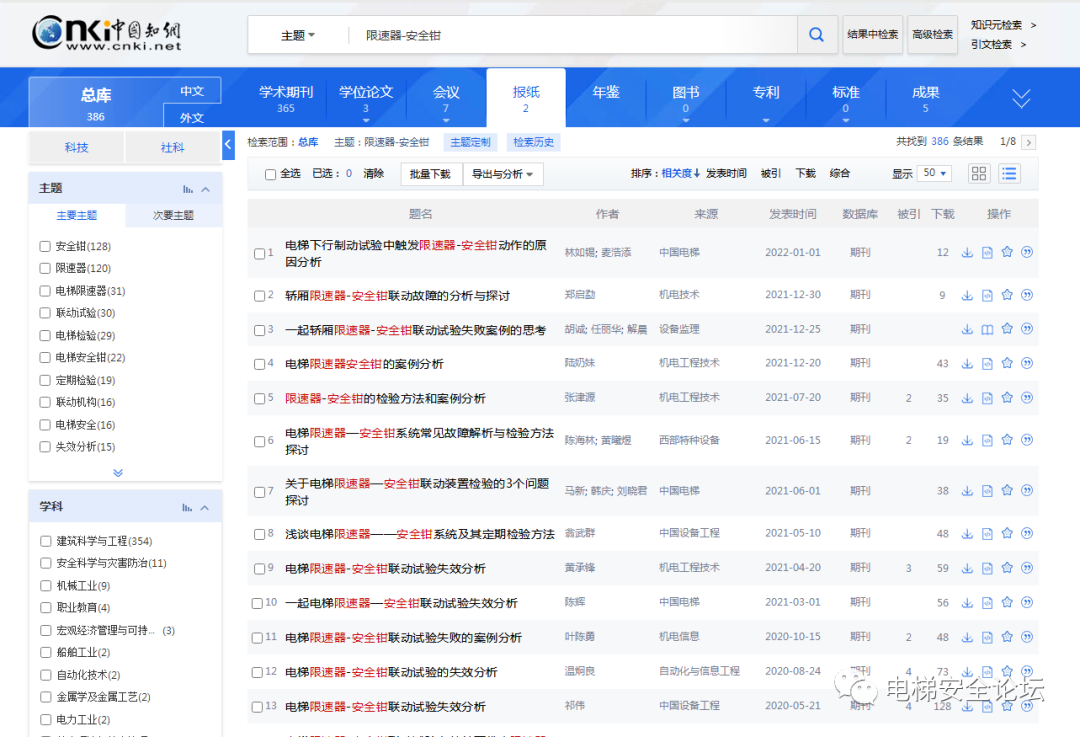Open the book reader icon in row 3
Image resolution: width=1080 pixels, height=737 pixels.
pyautogui.click(x=987, y=329)
